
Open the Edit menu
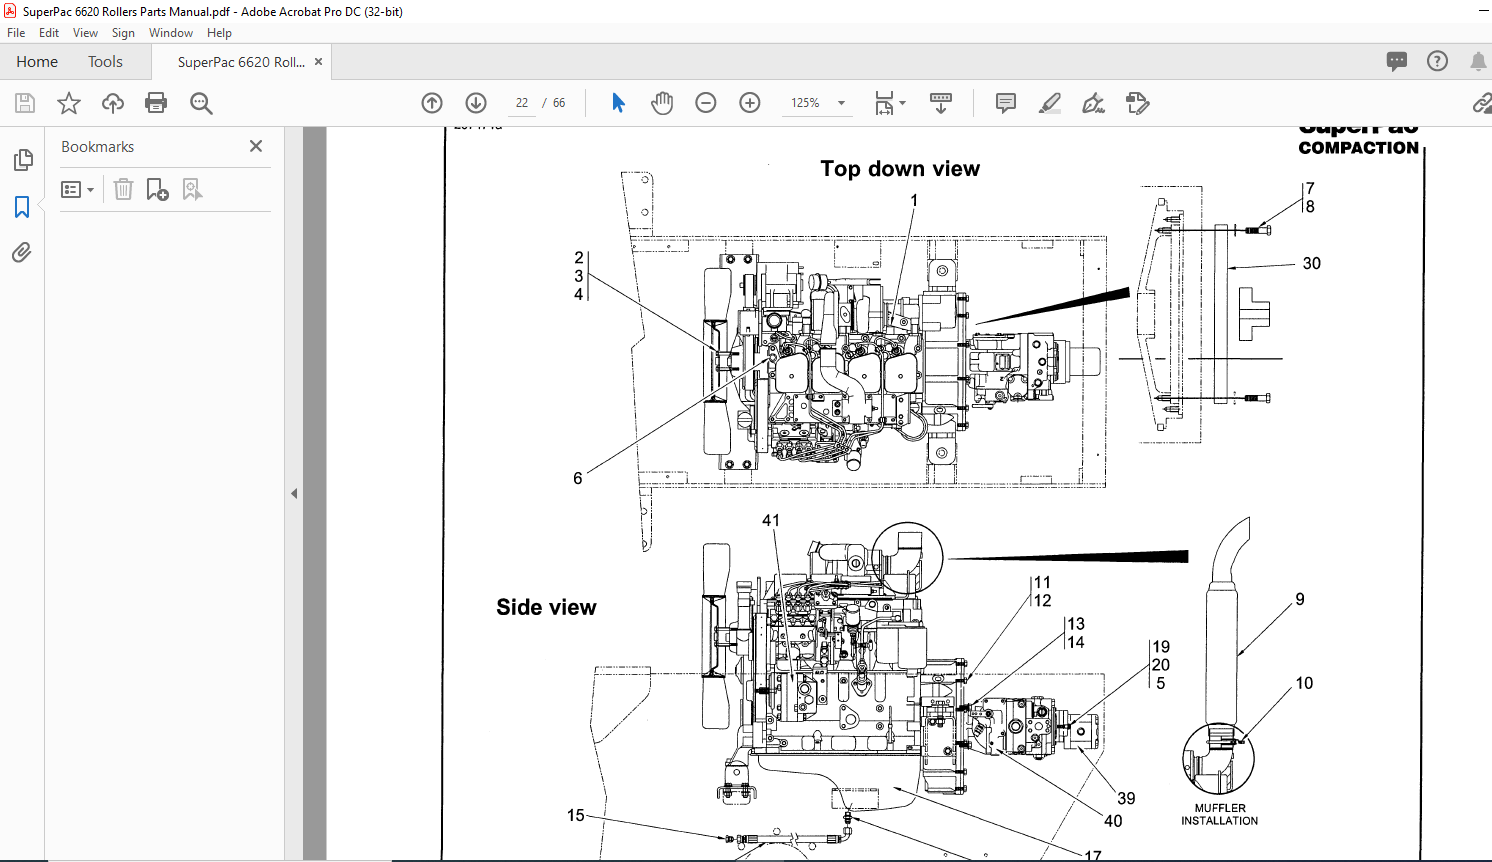coord(49,33)
